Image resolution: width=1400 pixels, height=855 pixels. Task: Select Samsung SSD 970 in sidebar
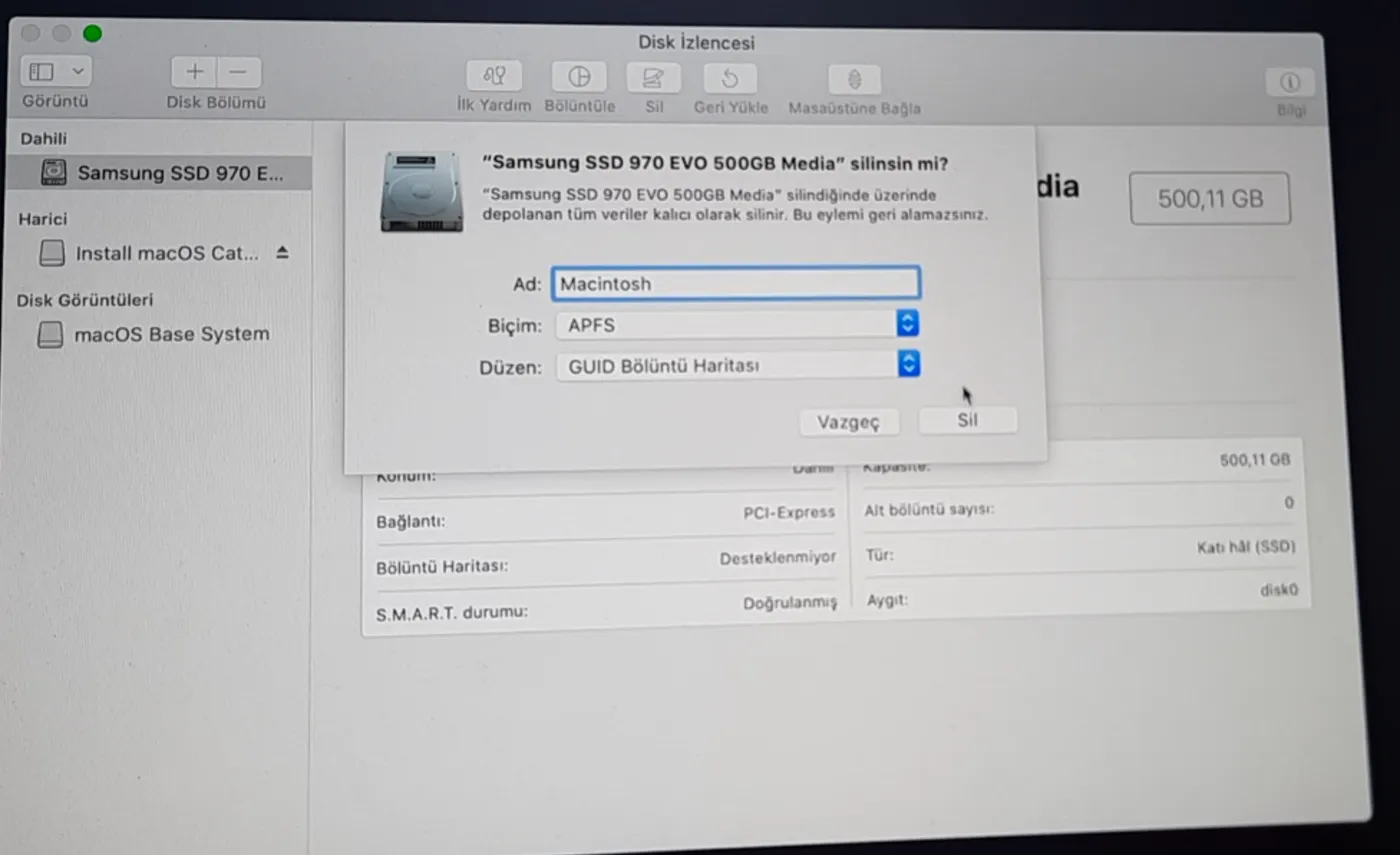point(162,173)
